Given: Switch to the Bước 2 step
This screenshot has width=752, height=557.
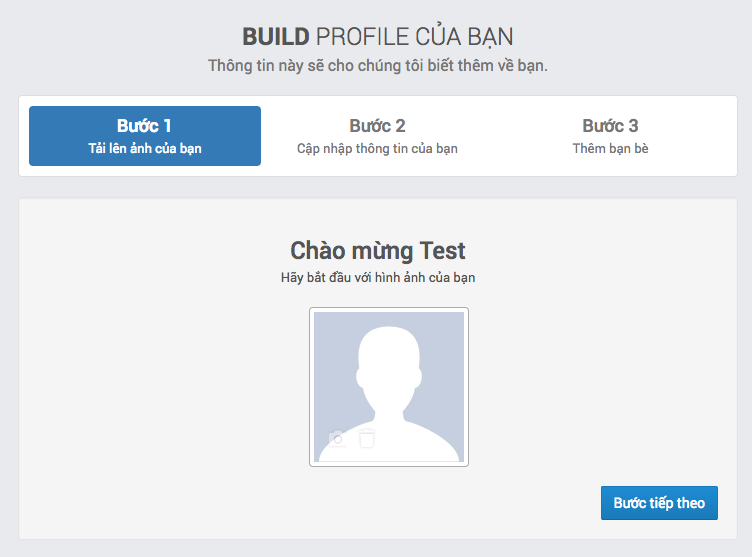Looking at the screenshot, I should [377, 136].
